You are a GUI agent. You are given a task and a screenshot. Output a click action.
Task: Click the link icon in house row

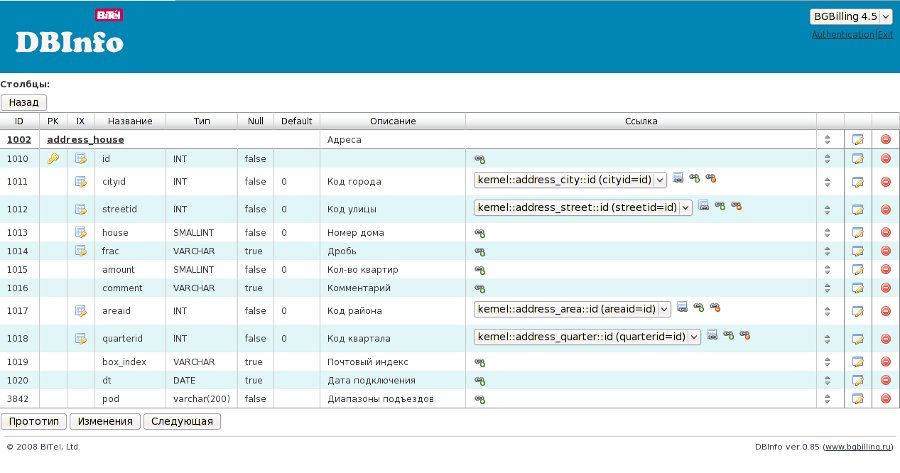pos(480,233)
